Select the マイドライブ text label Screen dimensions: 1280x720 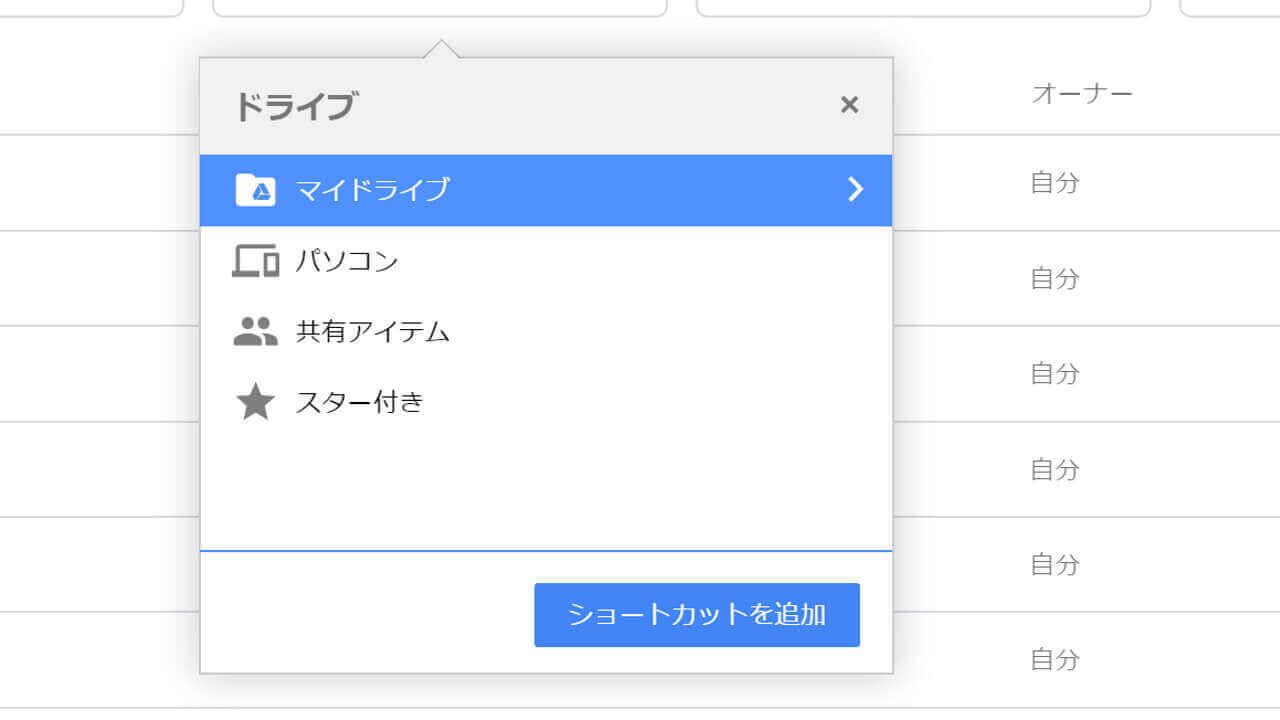point(373,190)
